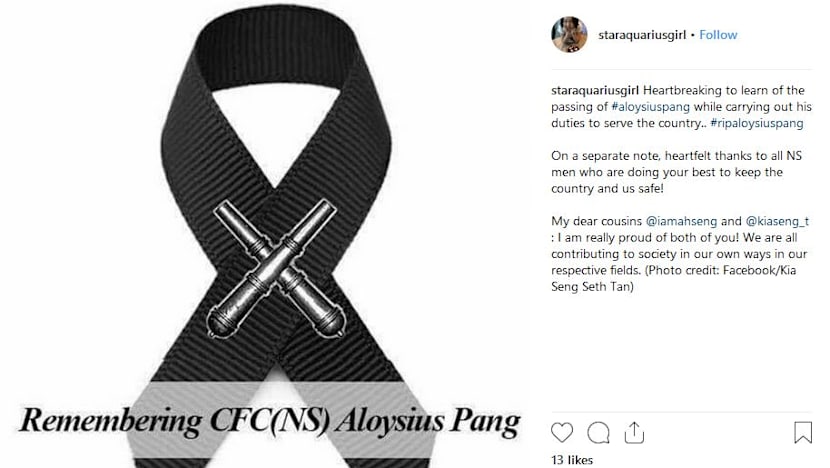The image size is (830, 468).
Task: Click the crossed cannons emblem on ribbon
Action: point(276,269)
